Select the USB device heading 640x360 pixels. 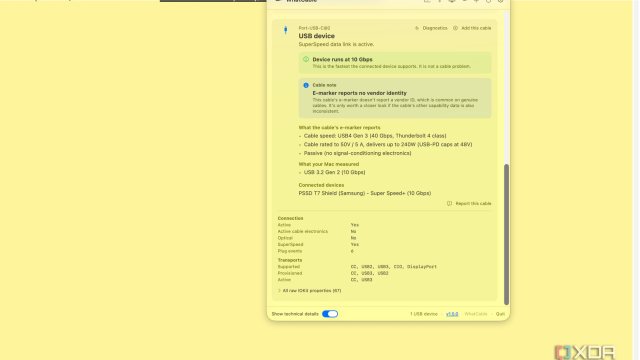pyautogui.click(x=316, y=36)
